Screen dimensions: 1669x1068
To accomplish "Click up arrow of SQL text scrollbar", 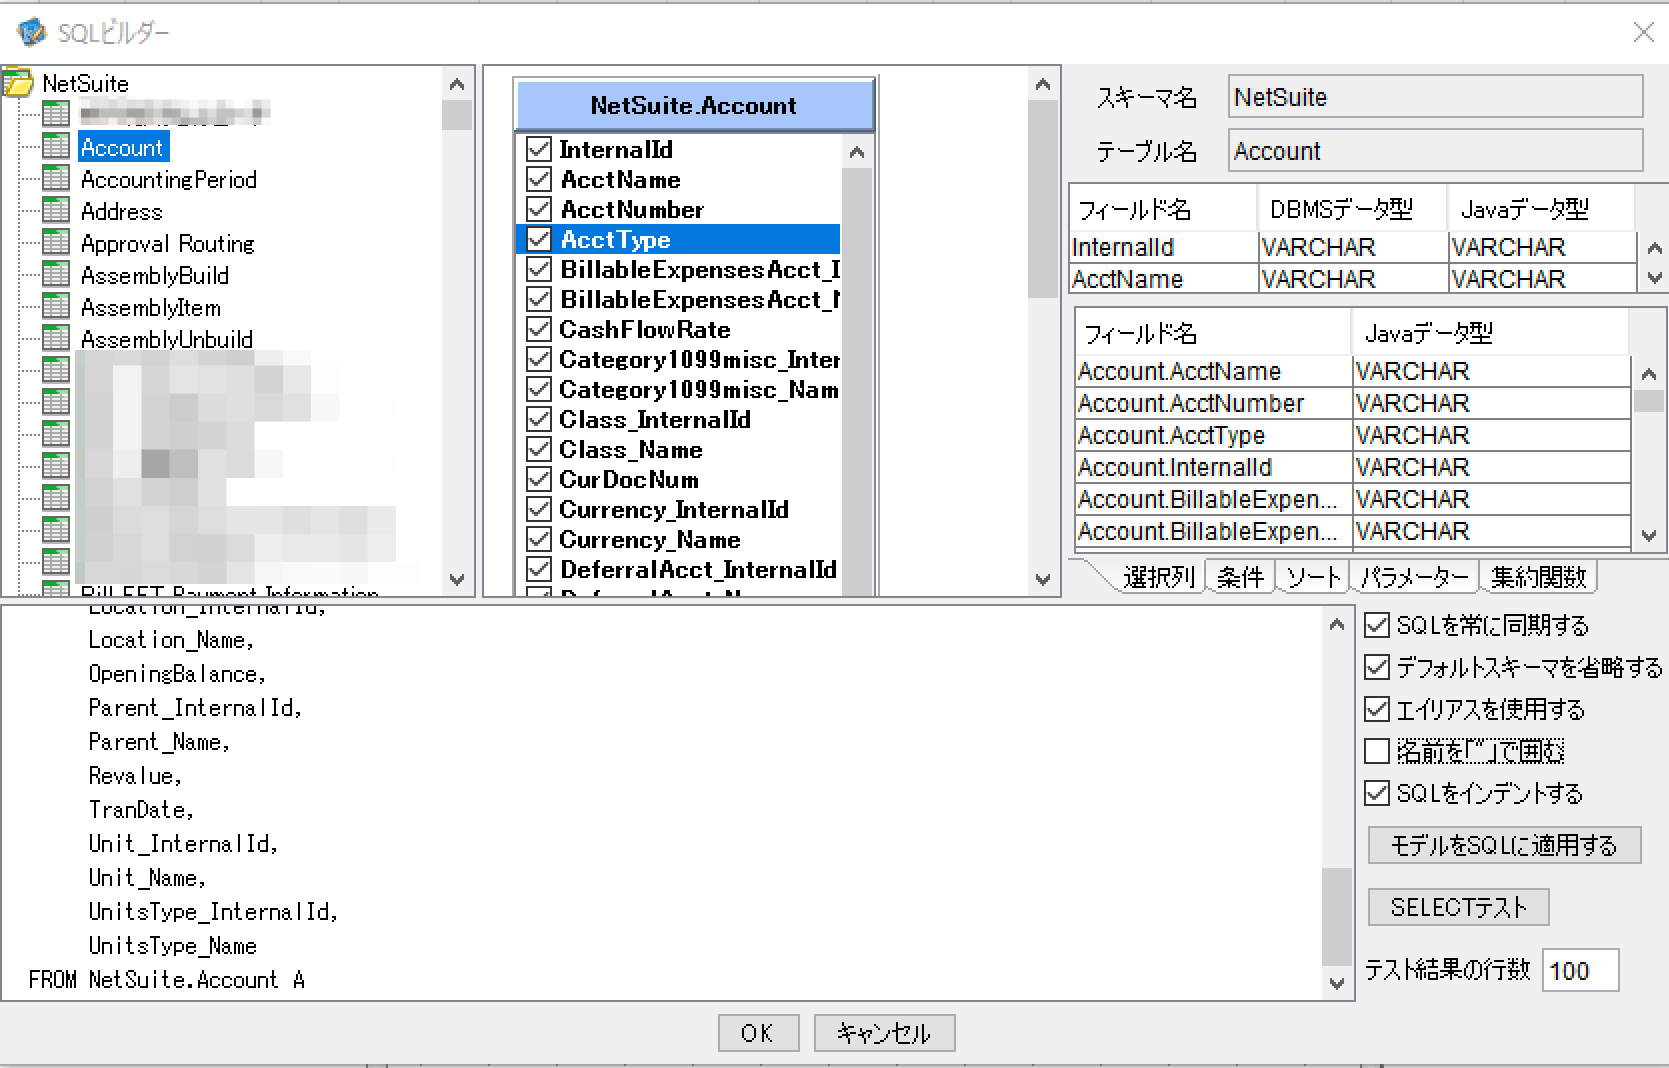I will (x=1337, y=625).
